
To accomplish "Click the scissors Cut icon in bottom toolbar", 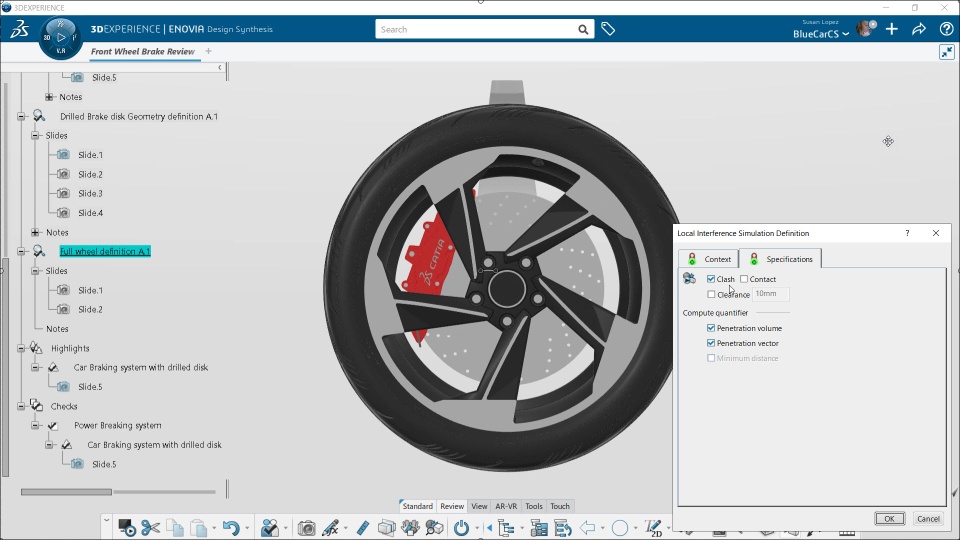I will pyautogui.click(x=150, y=527).
